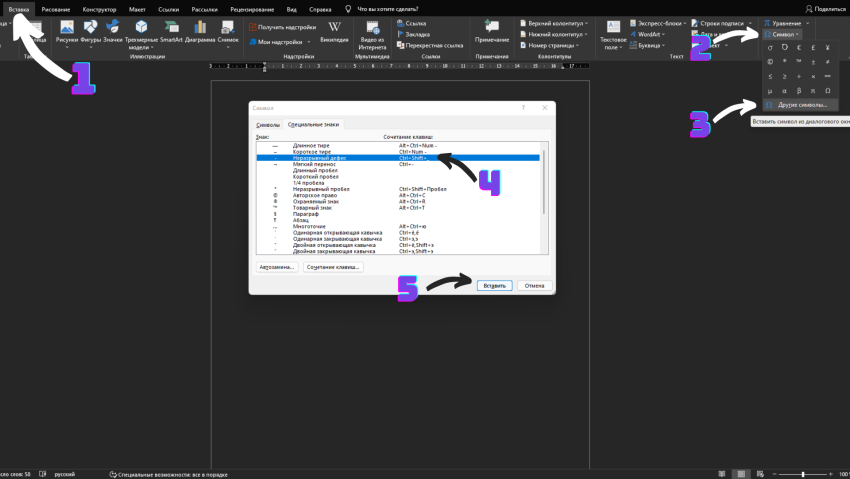
Task: Switch to Символы tab in dialog
Action: point(268,125)
